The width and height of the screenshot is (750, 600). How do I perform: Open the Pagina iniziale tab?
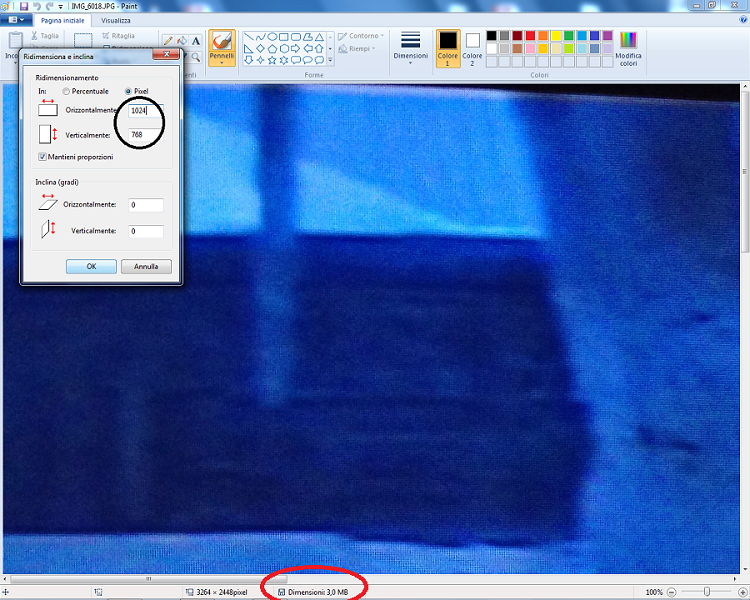pos(64,20)
